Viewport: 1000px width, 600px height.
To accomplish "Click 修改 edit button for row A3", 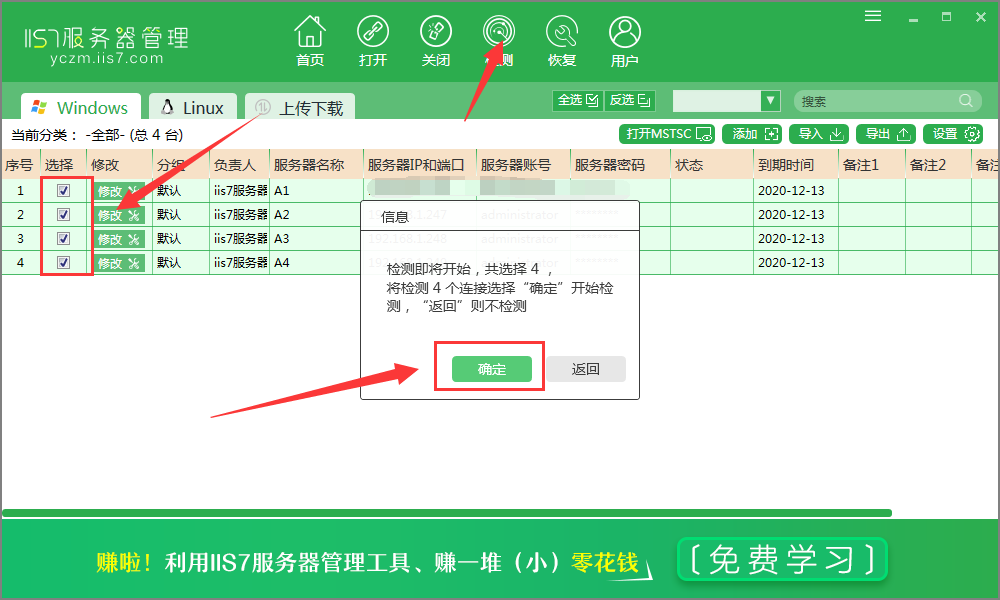I will click(119, 239).
